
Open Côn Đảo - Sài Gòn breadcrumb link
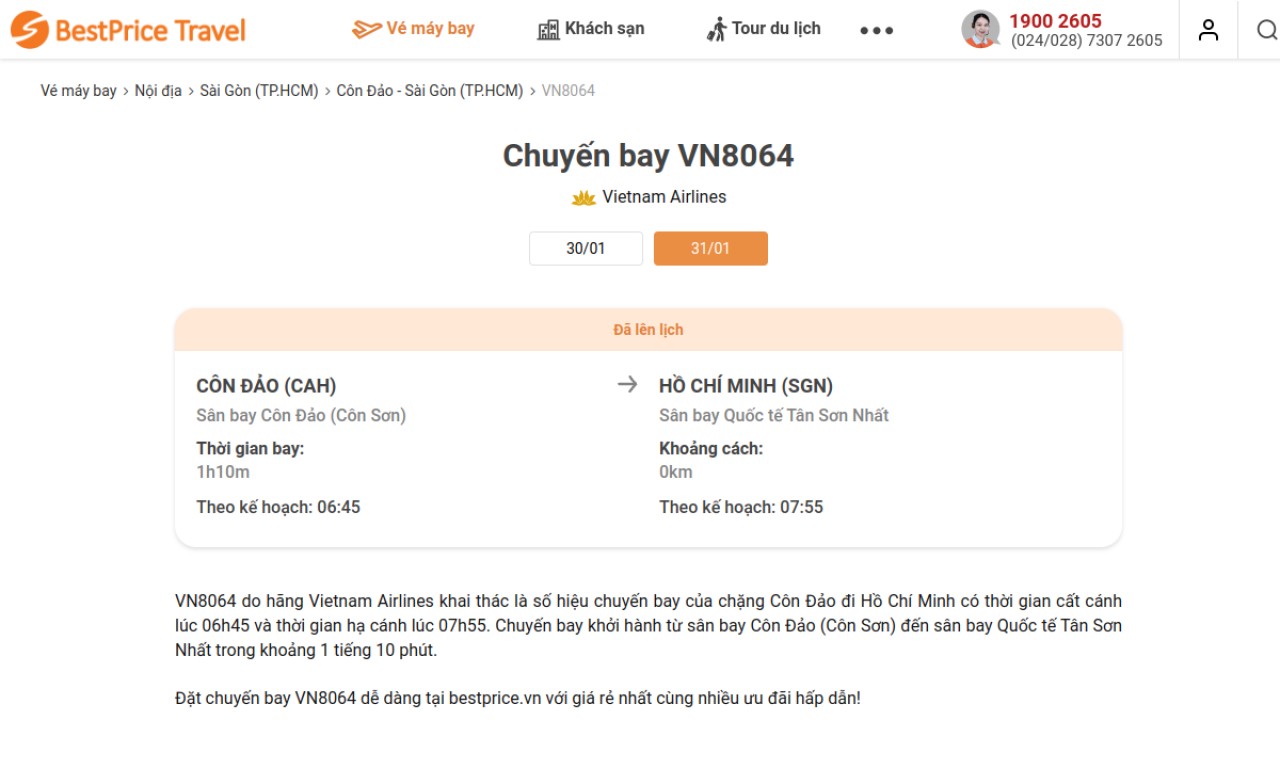[x=430, y=91]
